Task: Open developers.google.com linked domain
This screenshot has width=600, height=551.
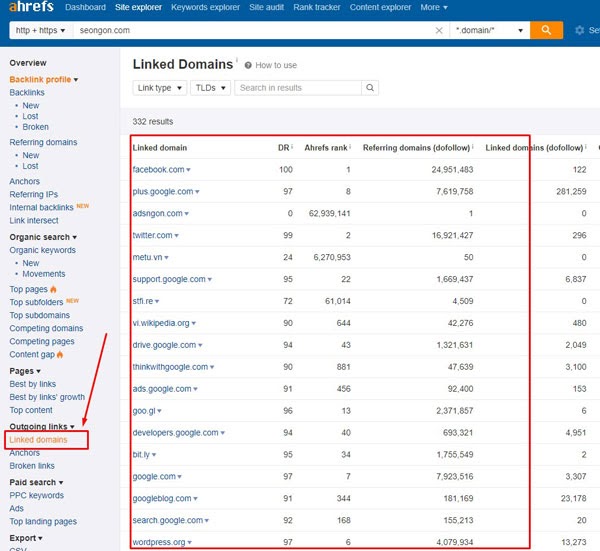Action: (x=175, y=432)
